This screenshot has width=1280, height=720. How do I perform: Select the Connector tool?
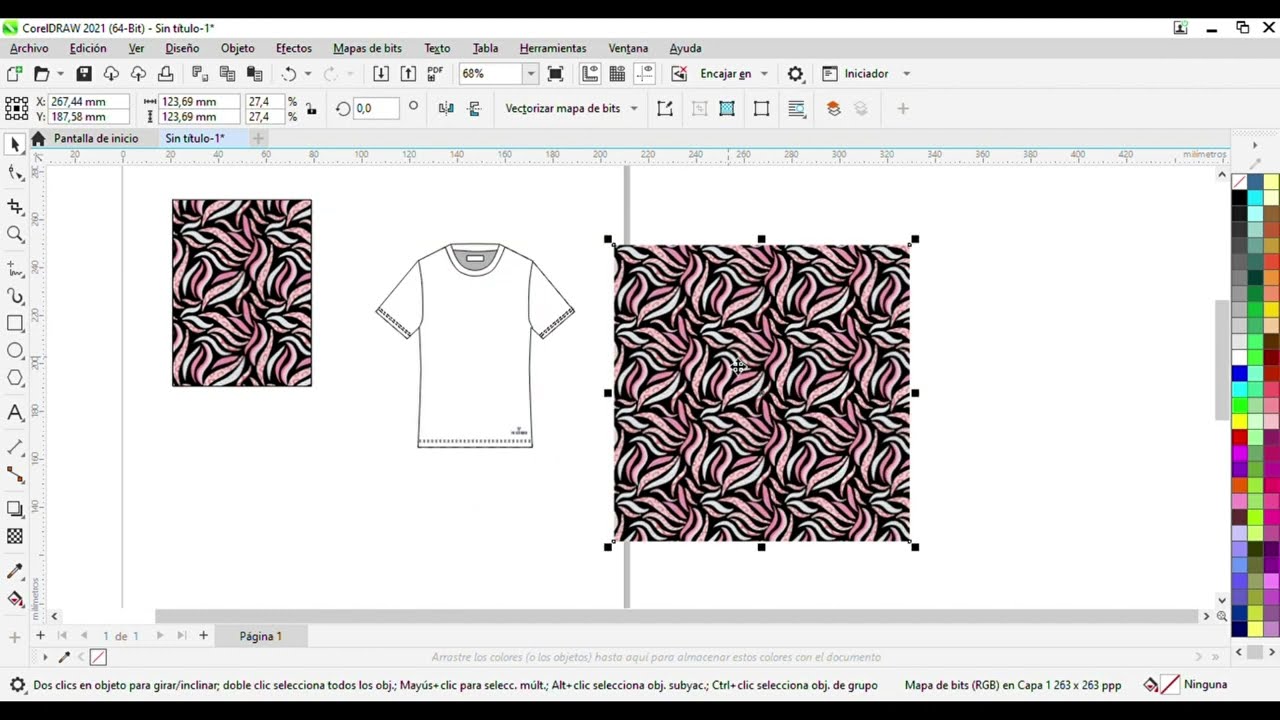tap(15, 475)
